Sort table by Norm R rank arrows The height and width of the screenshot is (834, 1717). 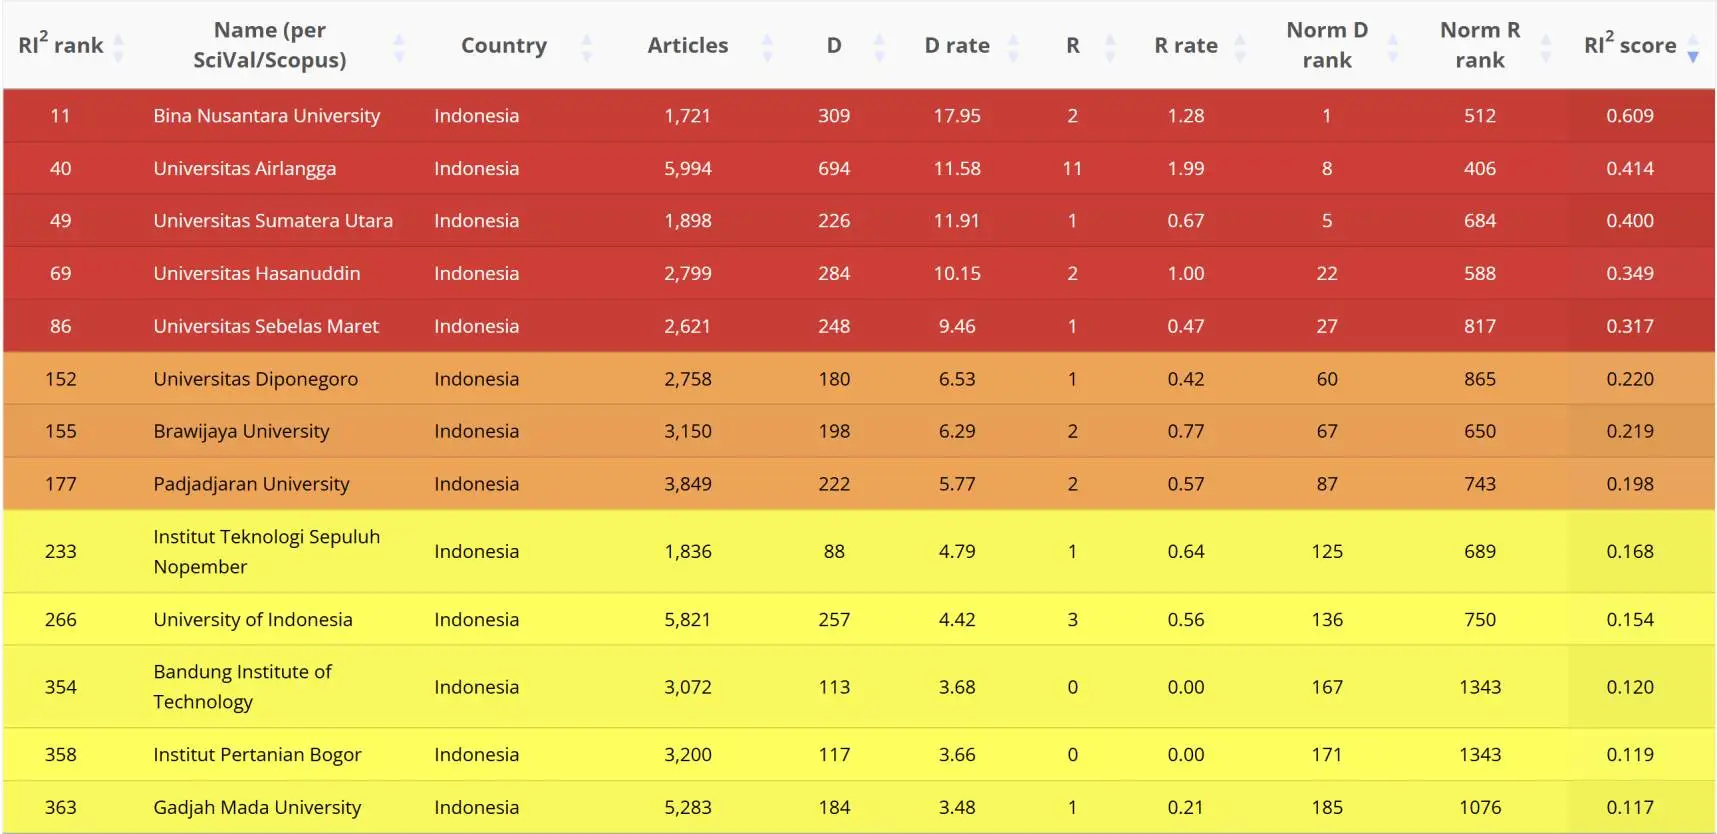tap(1546, 46)
